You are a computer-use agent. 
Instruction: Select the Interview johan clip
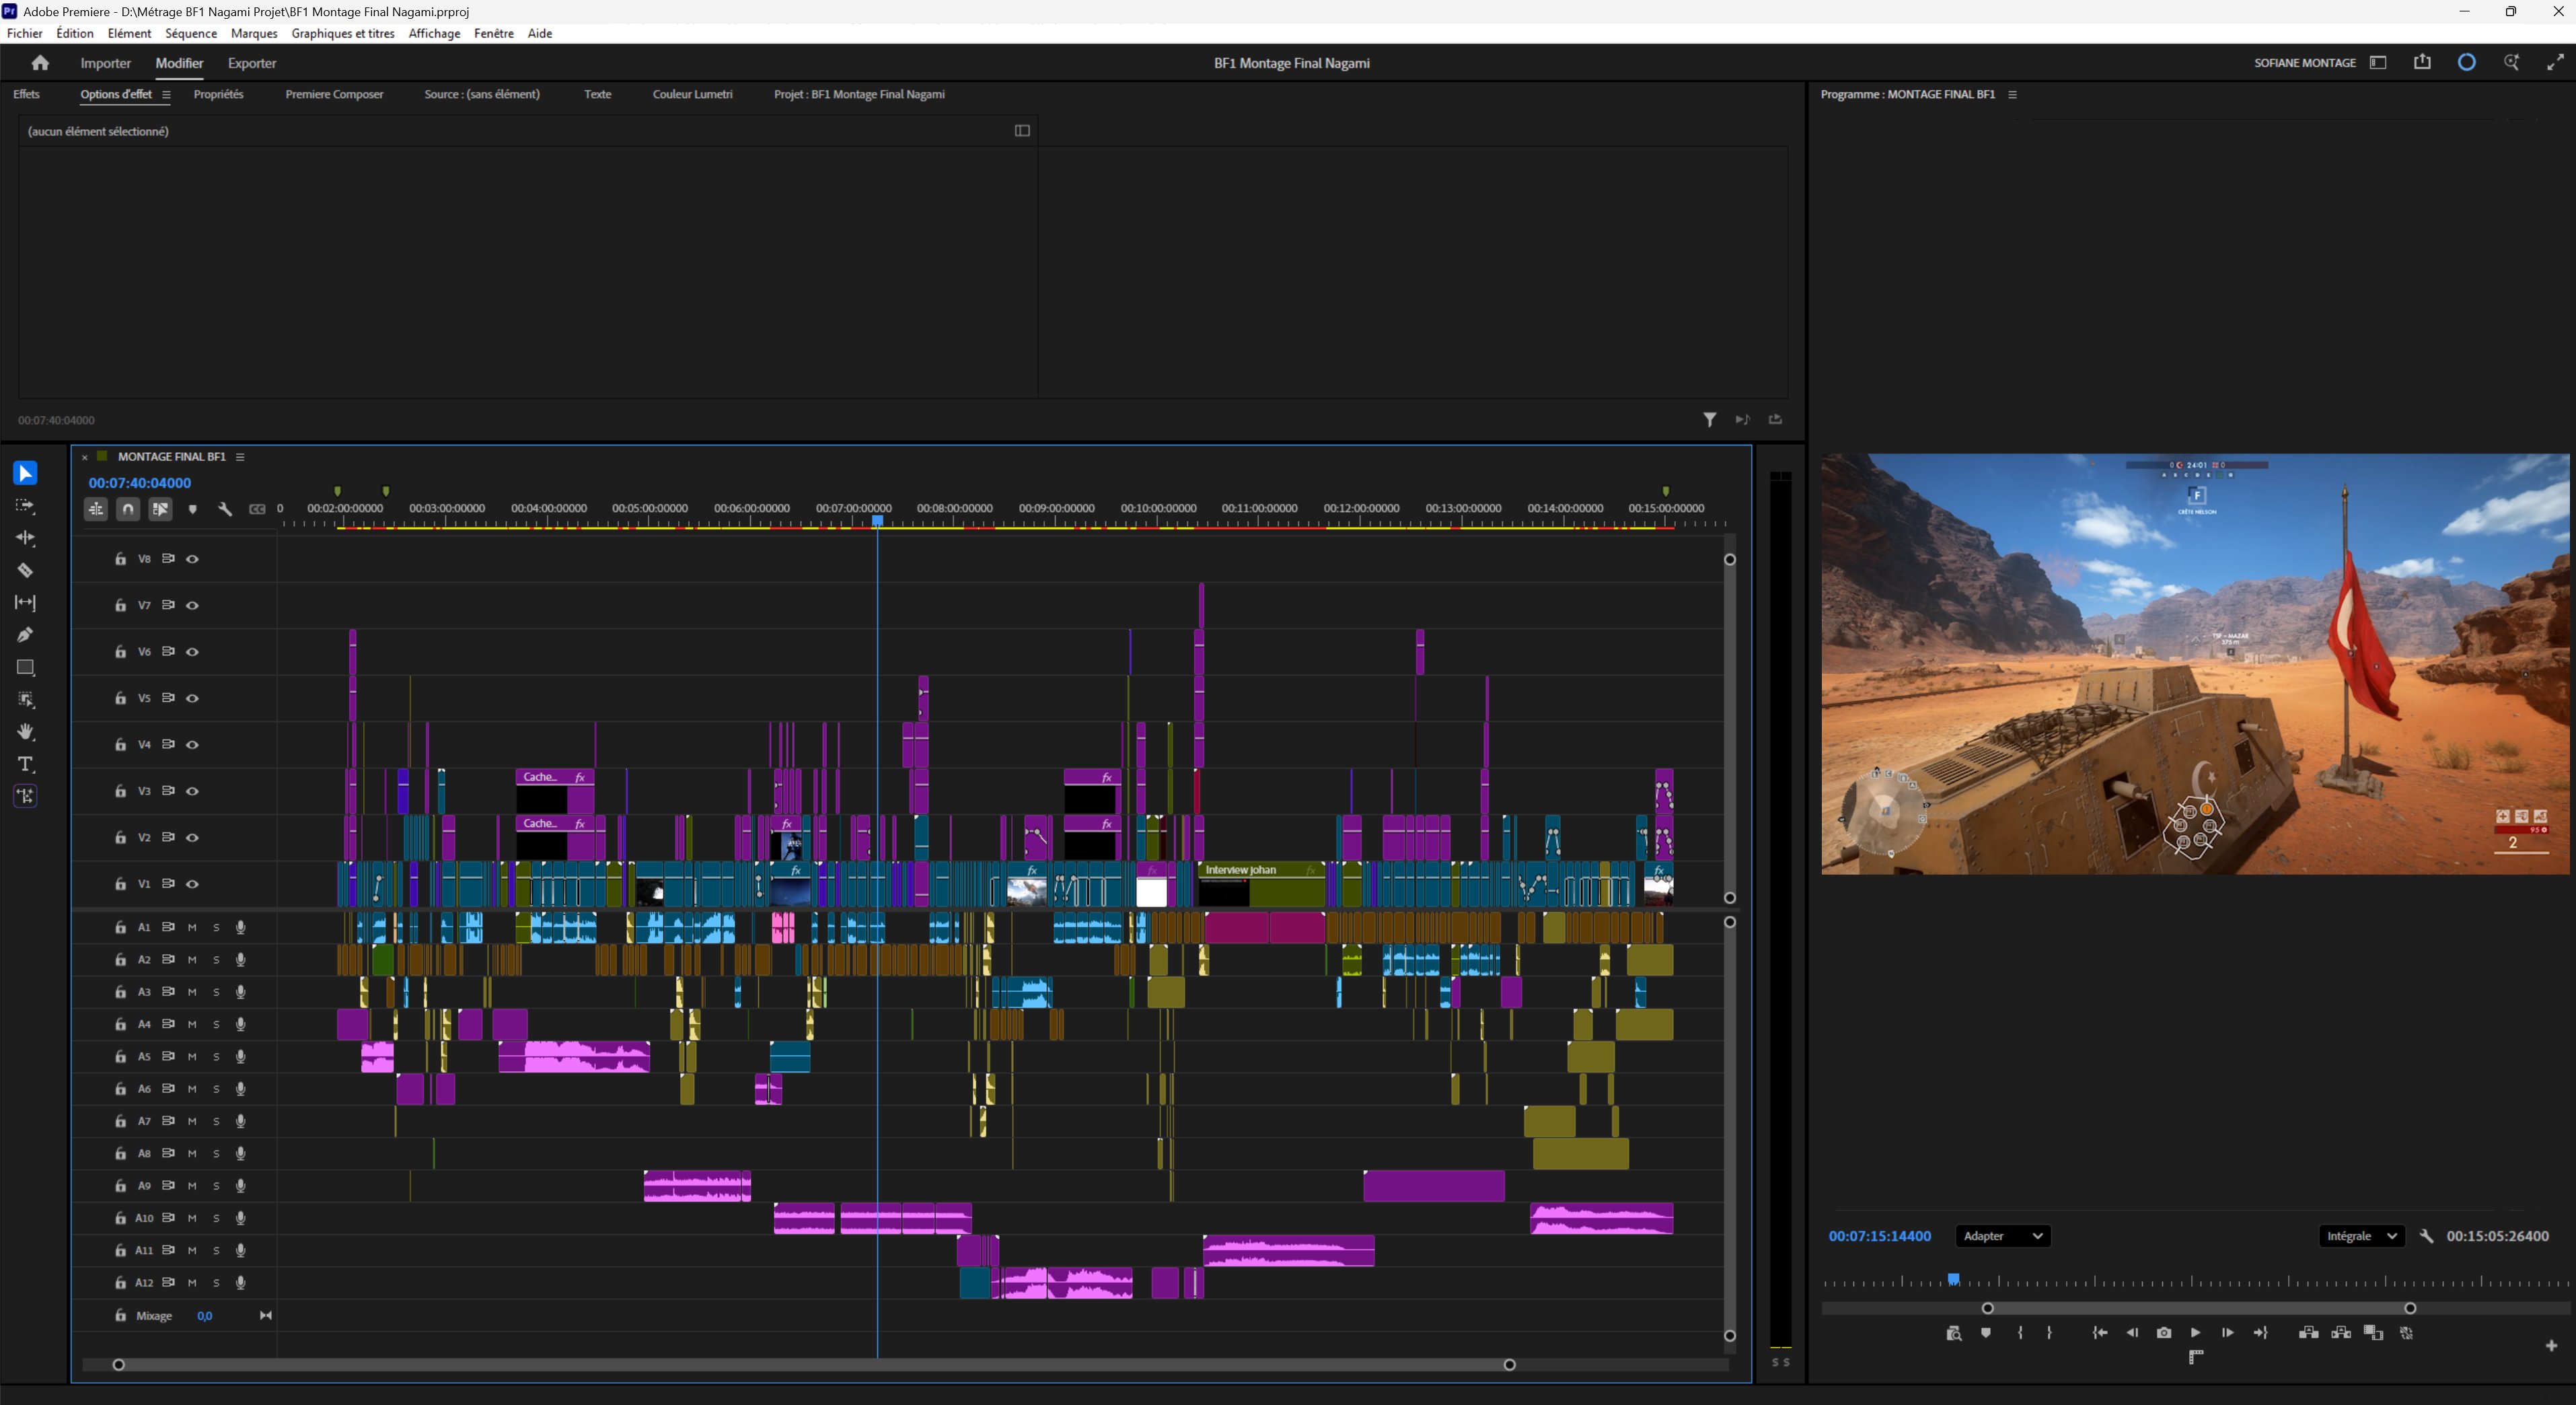click(1261, 884)
